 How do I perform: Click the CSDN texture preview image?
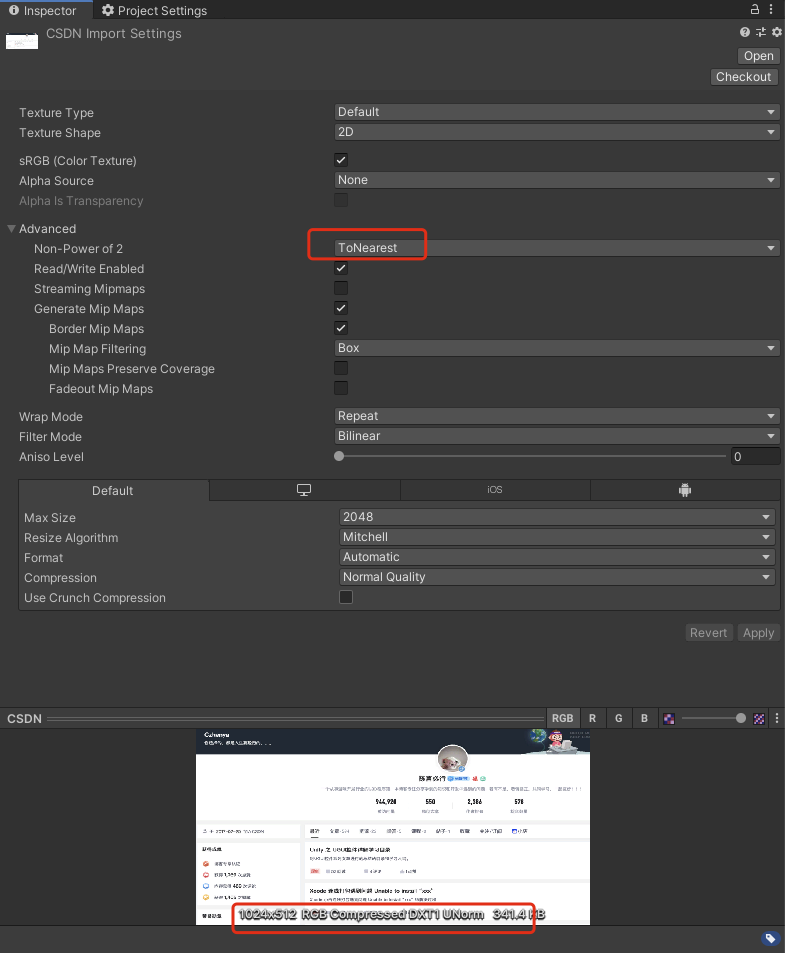(x=392, y=827)
